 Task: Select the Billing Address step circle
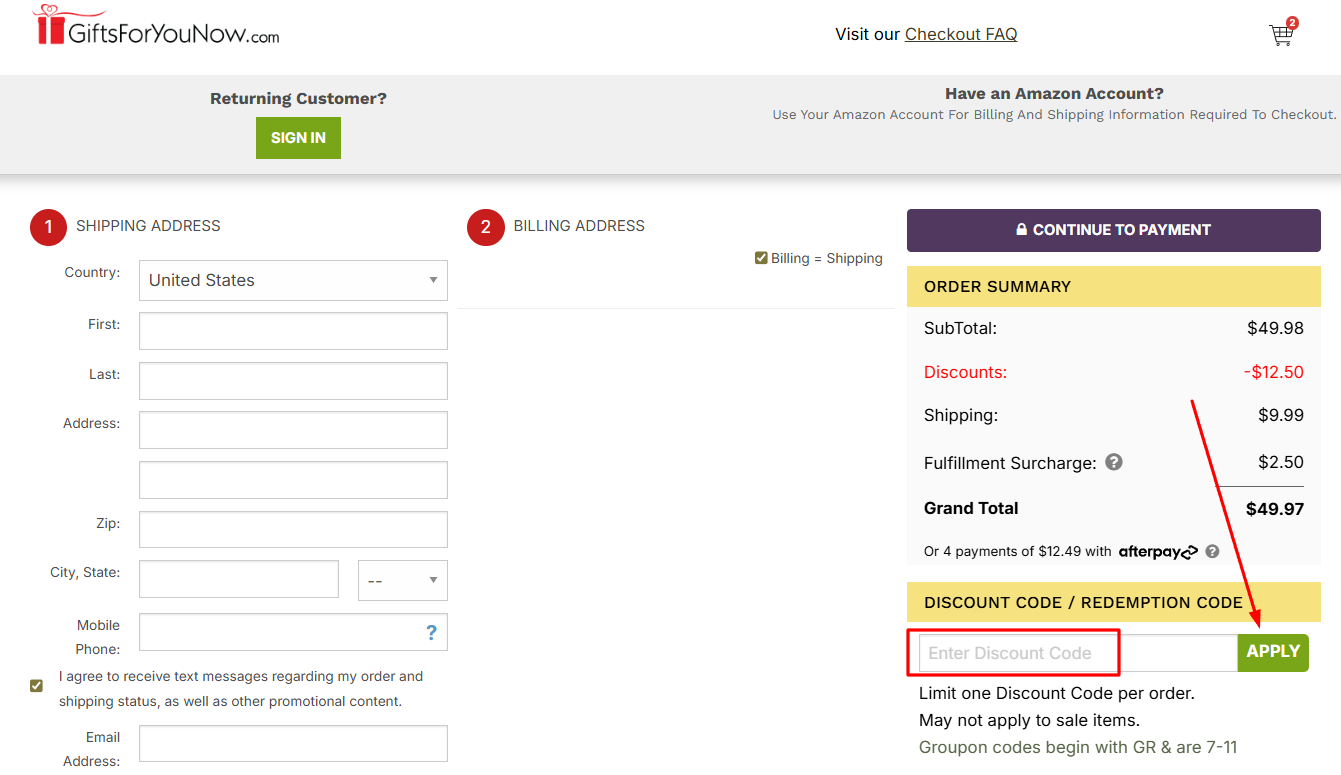(485, 227)
